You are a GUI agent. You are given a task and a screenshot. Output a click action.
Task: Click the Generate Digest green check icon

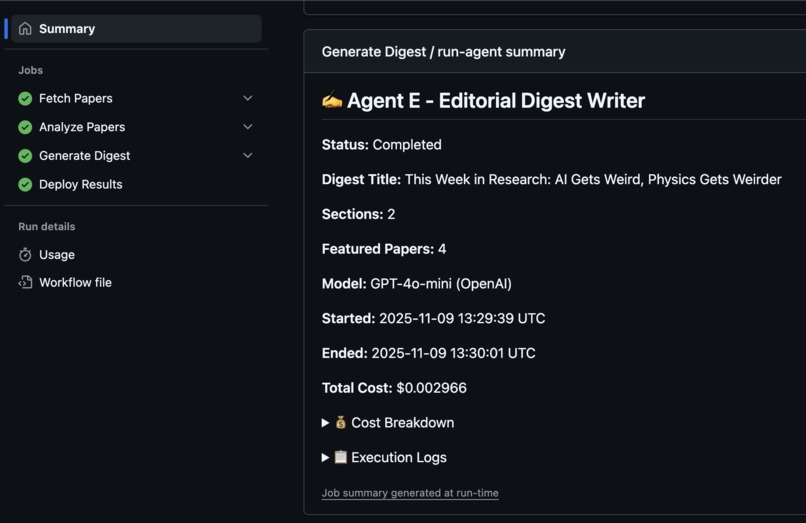[x=25, y=156]
